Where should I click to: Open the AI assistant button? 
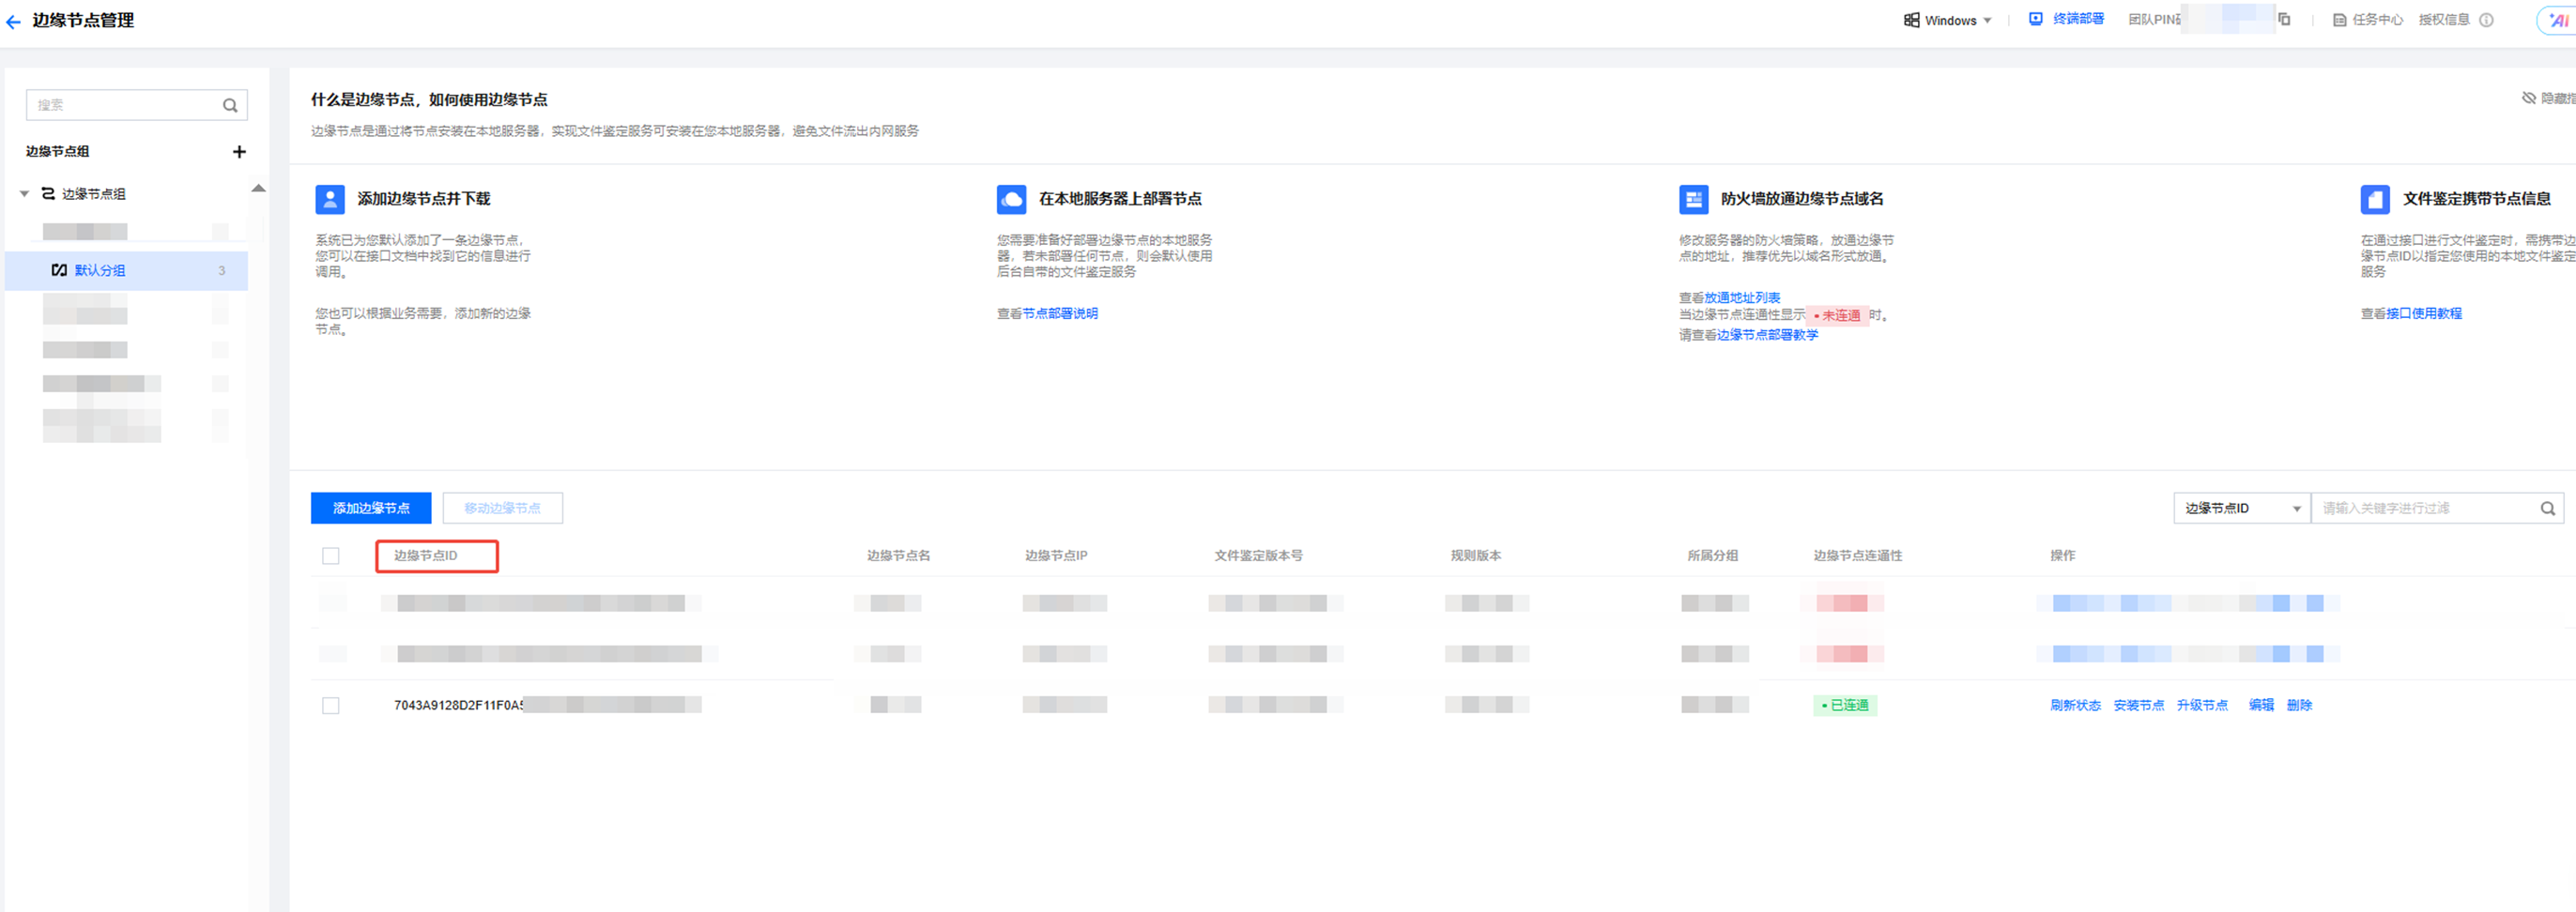tap(2558, 20)
